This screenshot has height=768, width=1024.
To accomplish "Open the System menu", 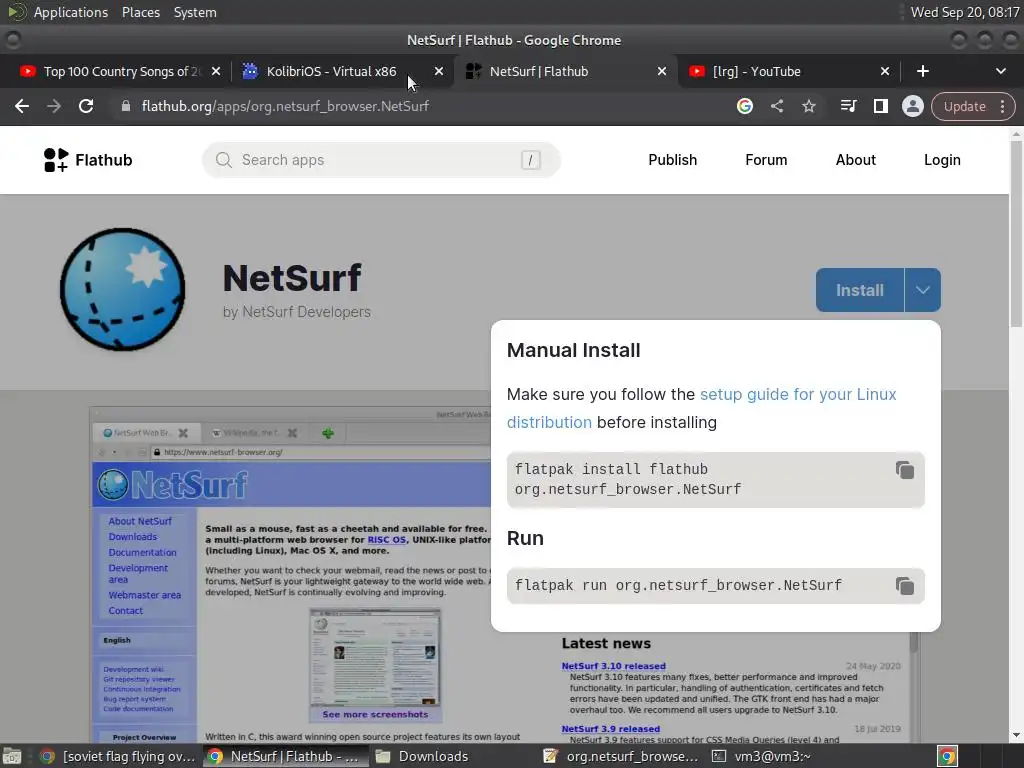I will click(195, 12).
